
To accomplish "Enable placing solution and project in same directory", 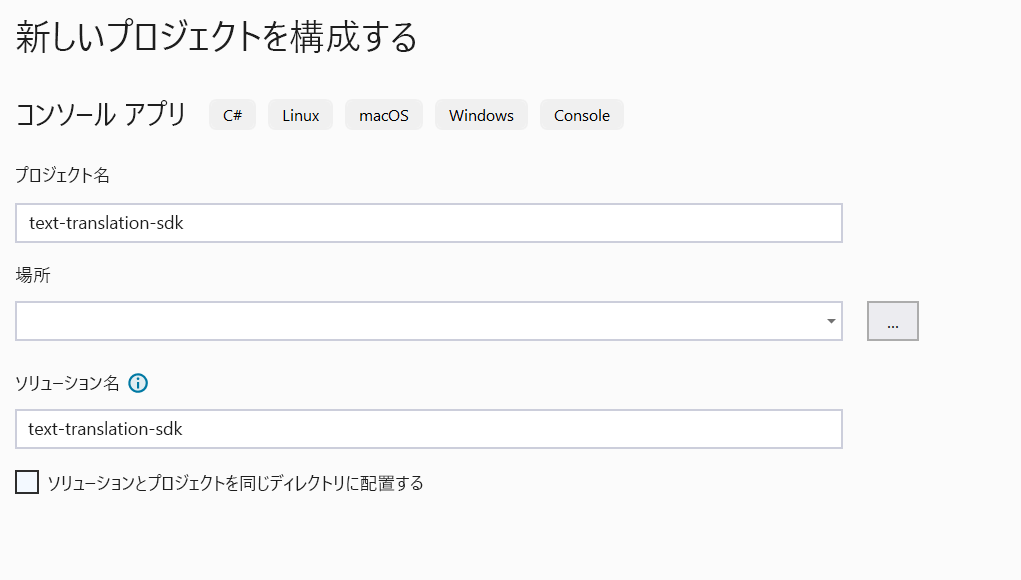I will click(27, 482).
